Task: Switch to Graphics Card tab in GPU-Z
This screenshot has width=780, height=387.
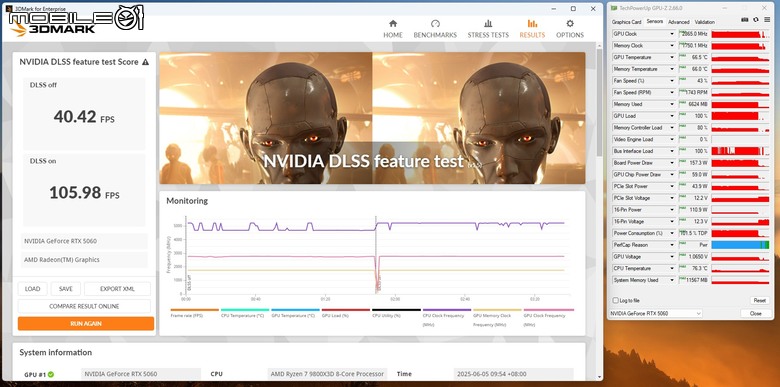Action: coord(626,22)
